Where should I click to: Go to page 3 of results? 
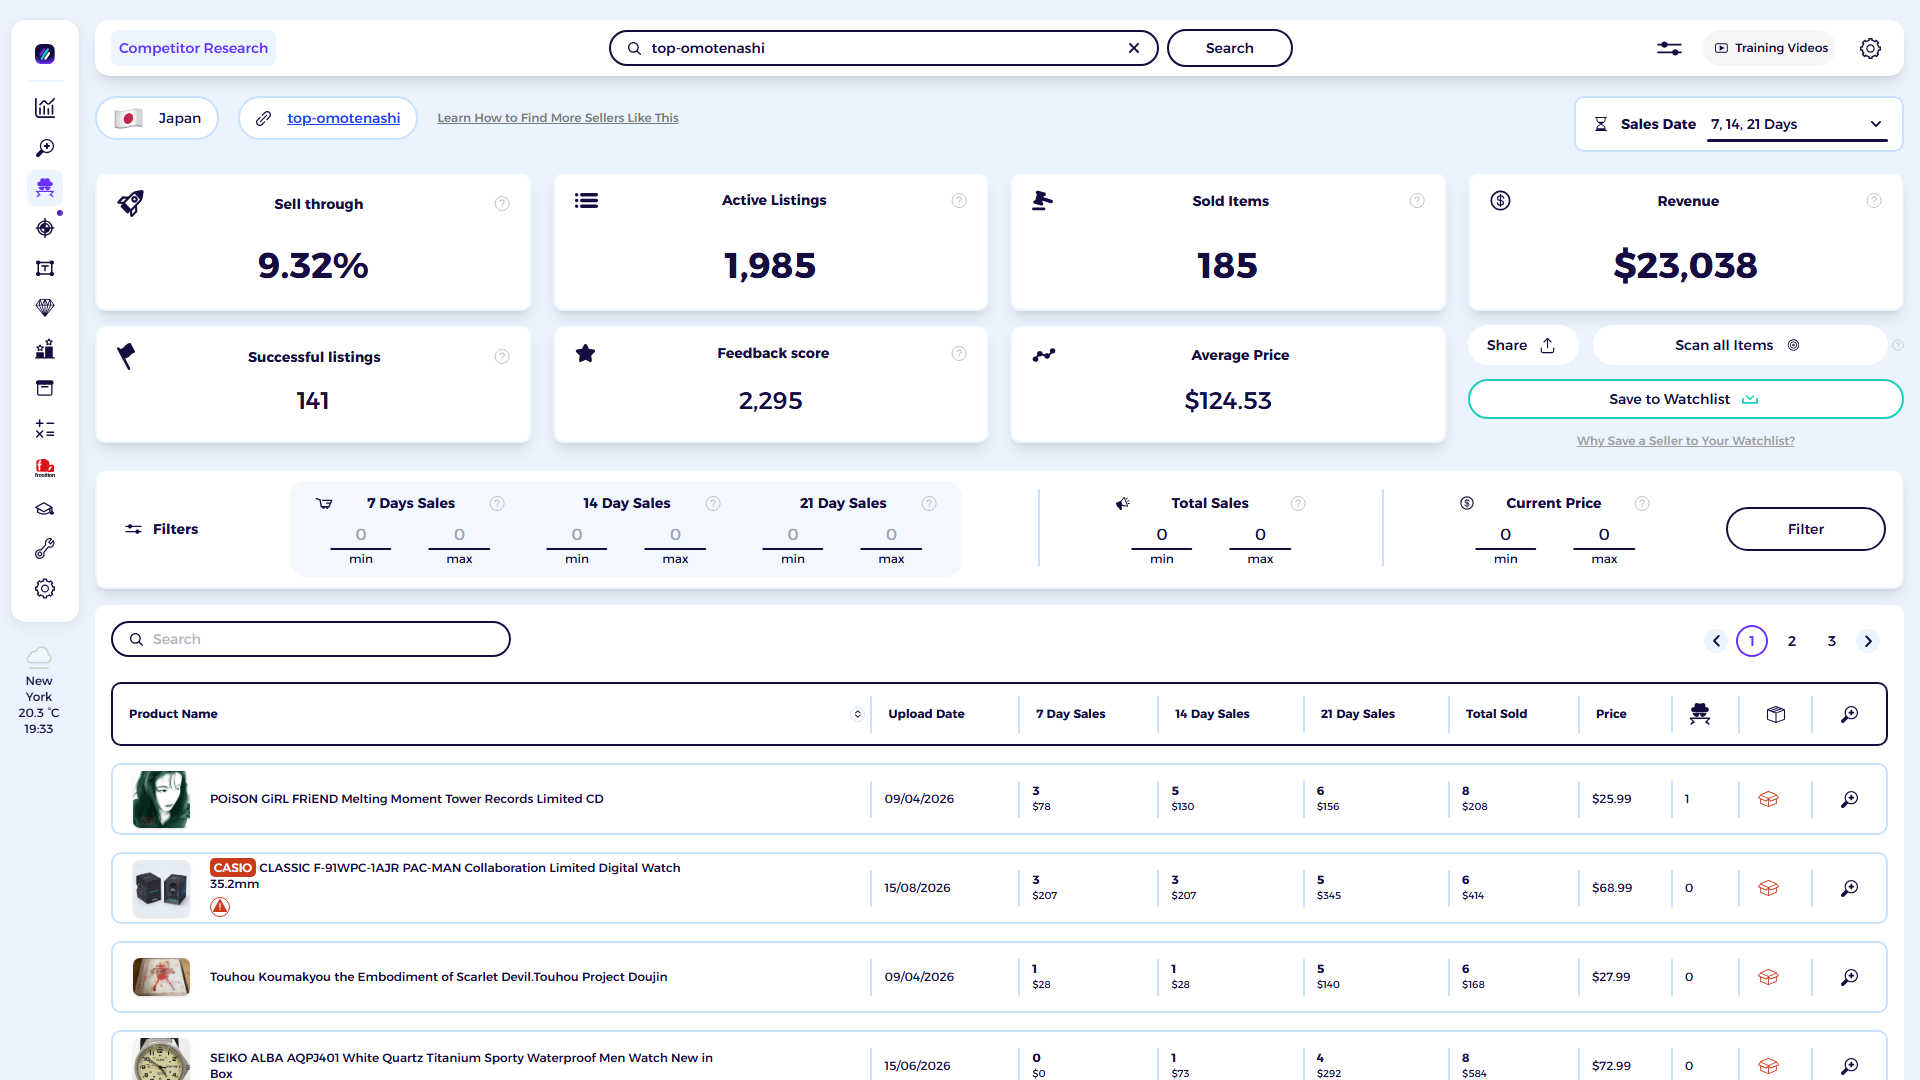coord(1832,641)
